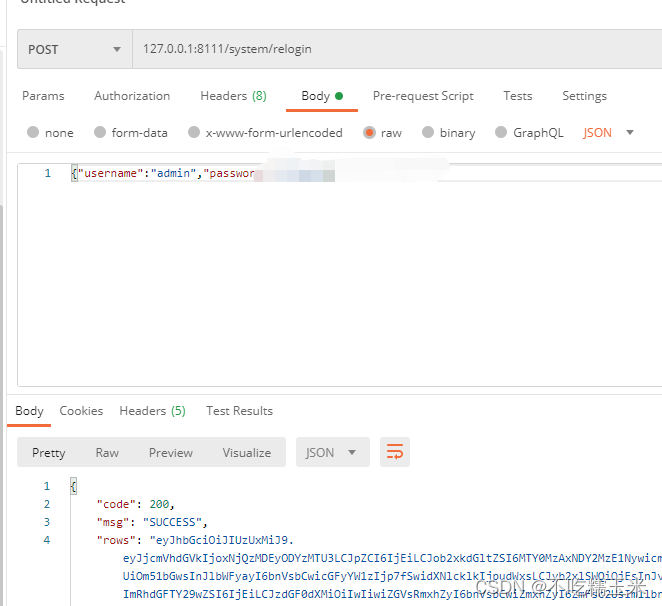
Task: Select the form-data radio button
Action: click(100, 132)
